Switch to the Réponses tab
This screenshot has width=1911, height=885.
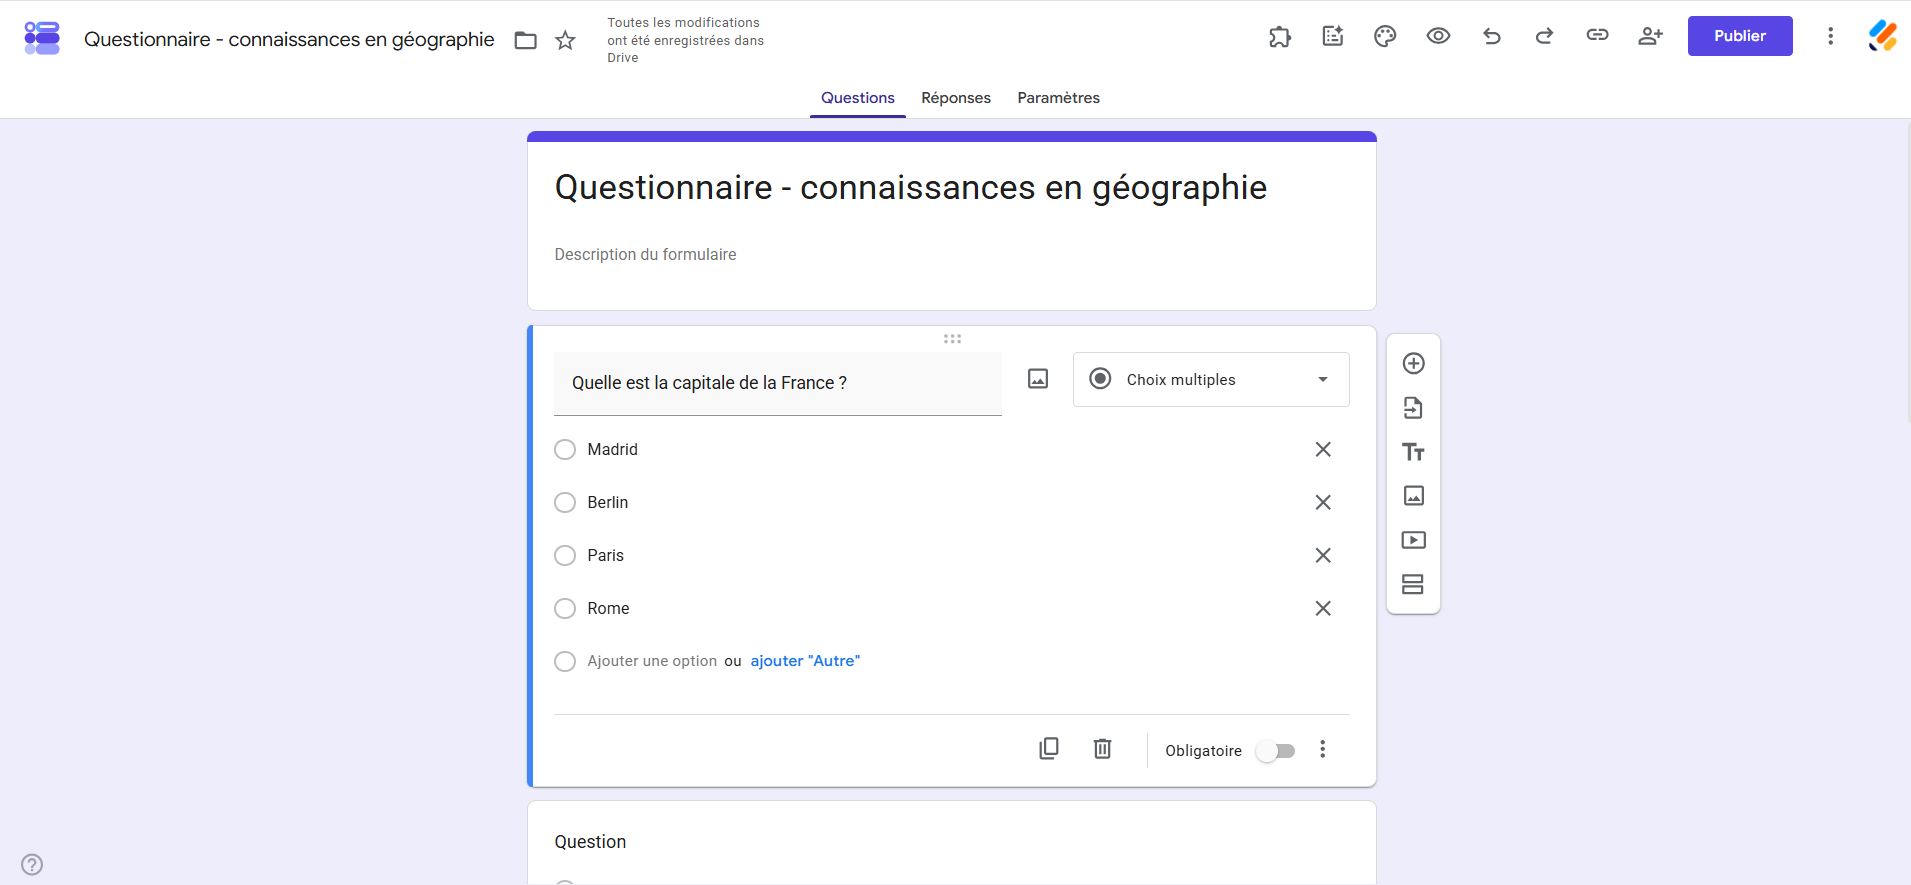pyautogui.click(x=956, y=98)
